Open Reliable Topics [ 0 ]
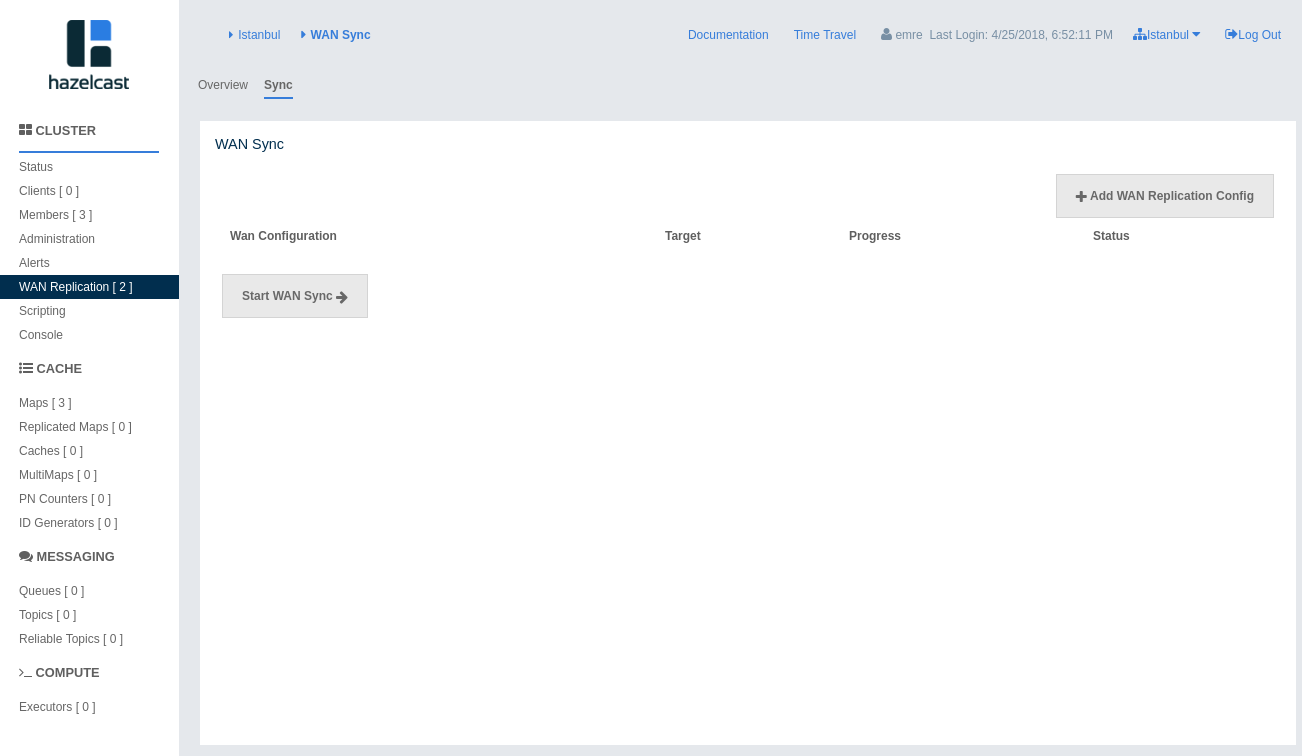The image size is (1302, 756). click(71, 639)
